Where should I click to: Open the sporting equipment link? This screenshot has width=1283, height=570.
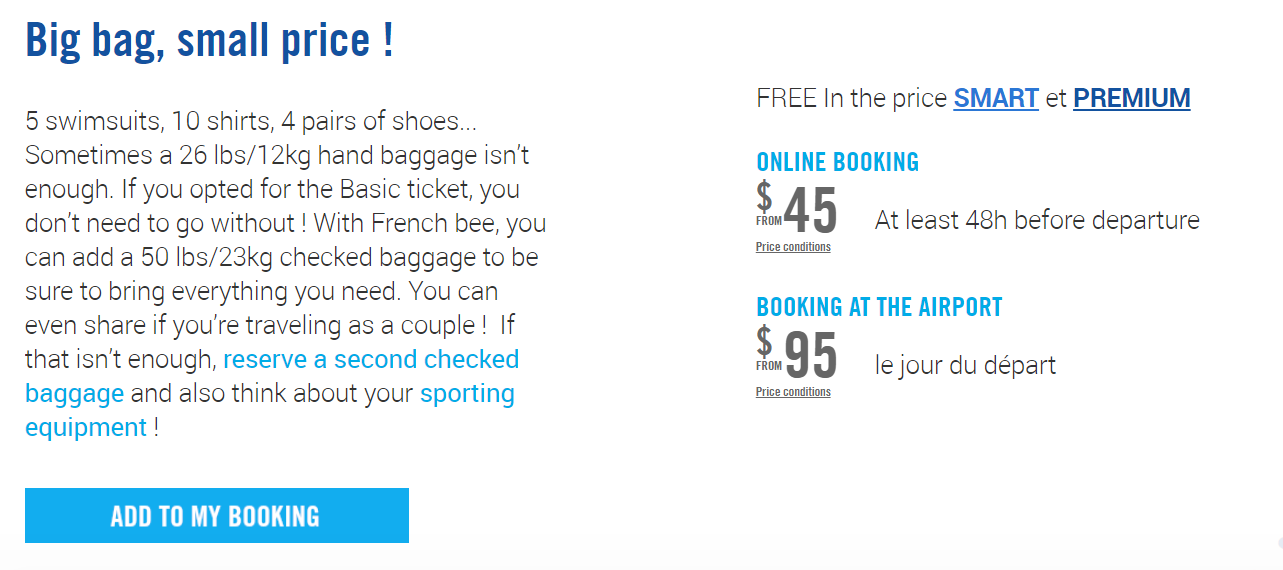pos(270,410)
